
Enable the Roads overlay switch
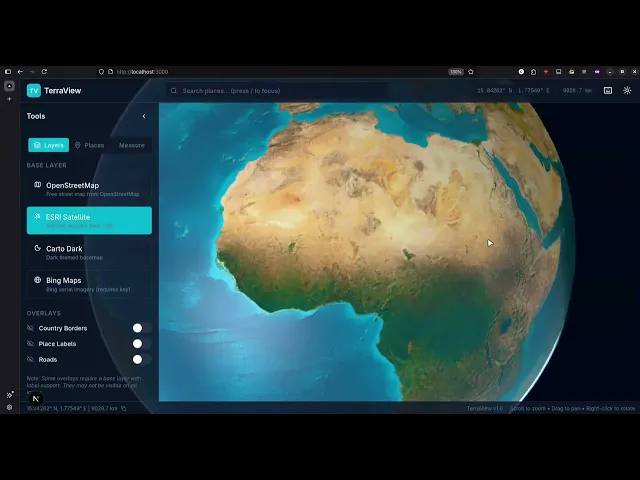tap(142, 360)
